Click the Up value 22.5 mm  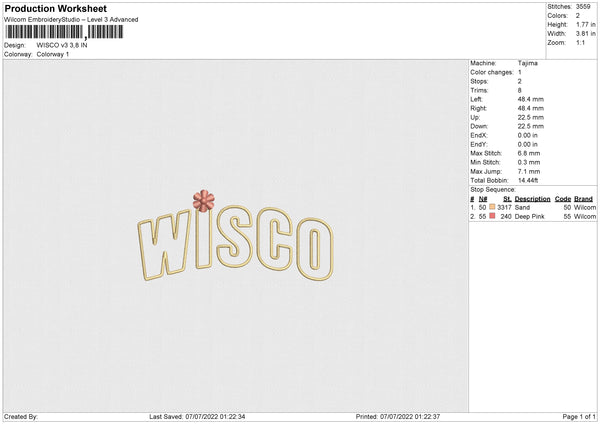click(531, 117)
